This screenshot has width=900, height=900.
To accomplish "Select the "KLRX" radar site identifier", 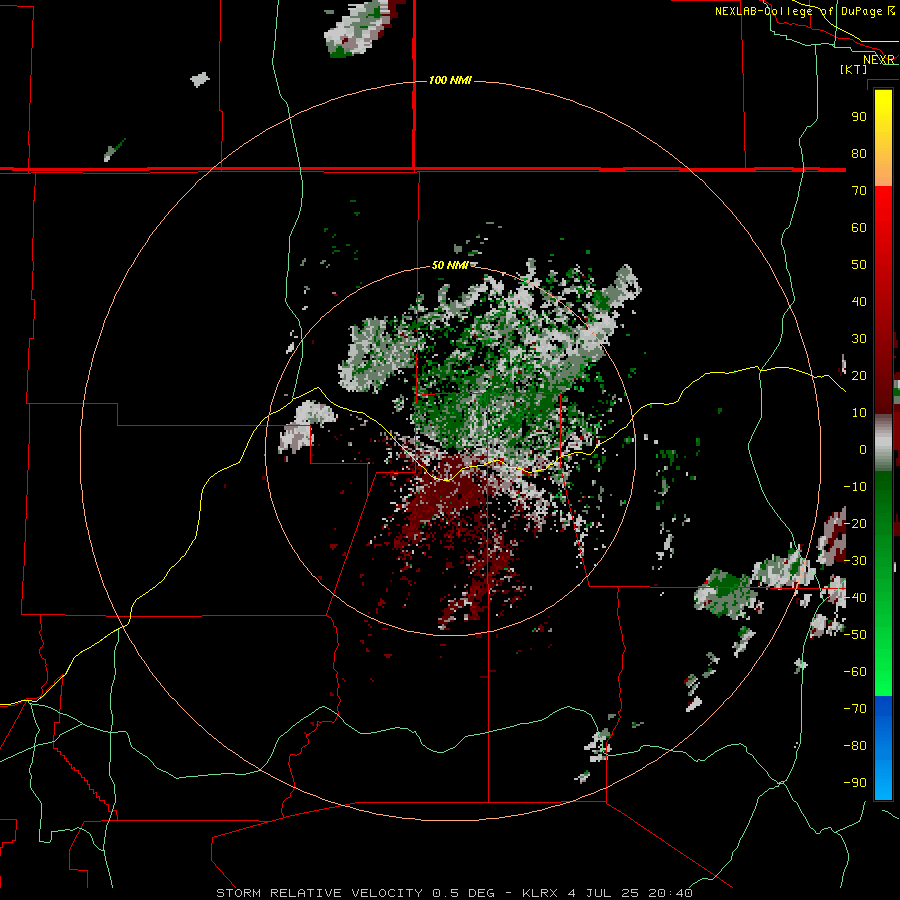I will point(541,893).
